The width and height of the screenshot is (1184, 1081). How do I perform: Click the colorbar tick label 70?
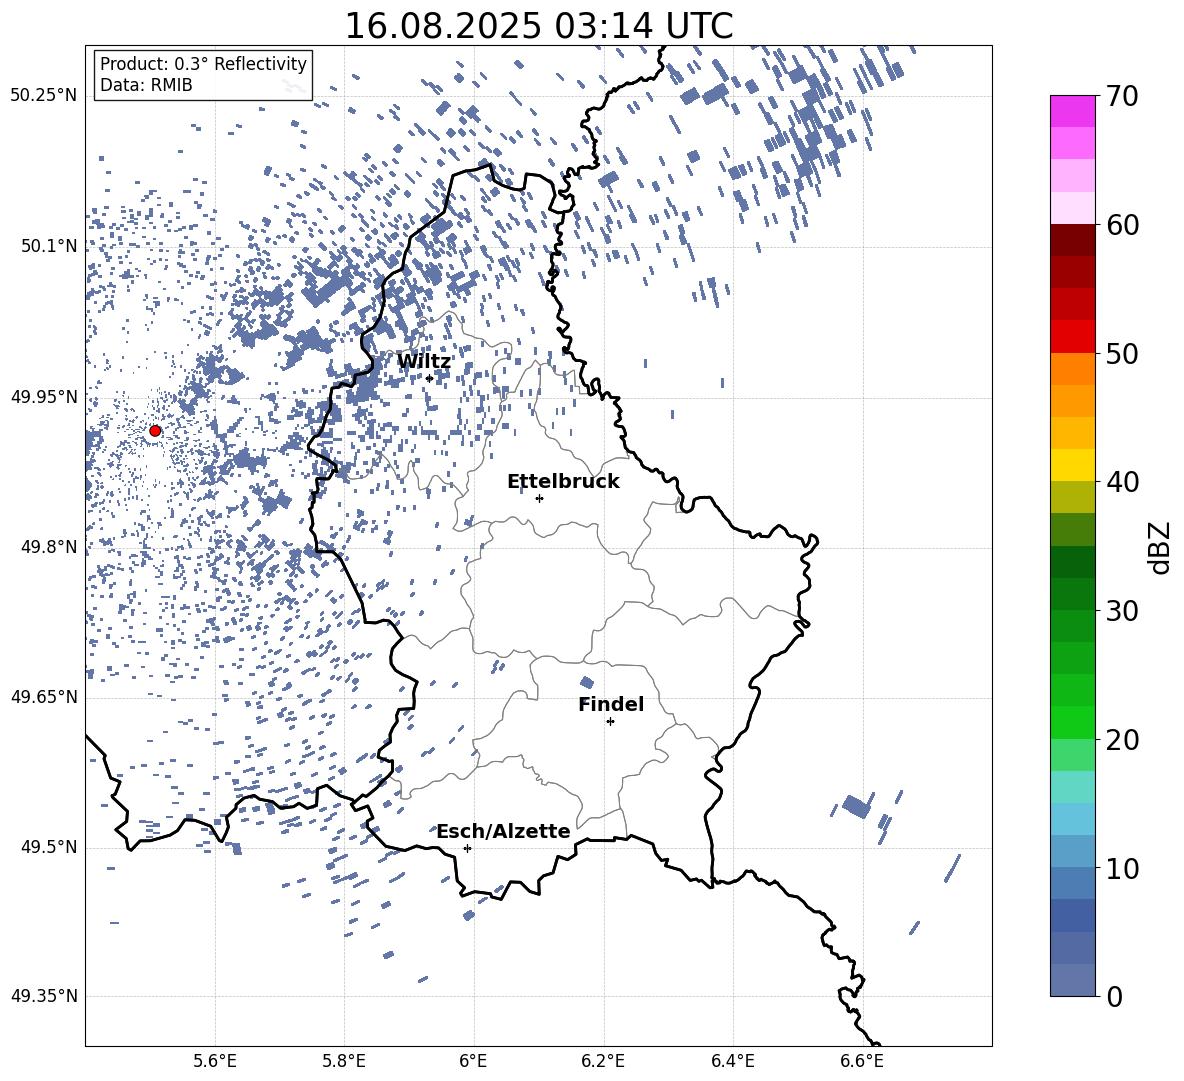1123,97
